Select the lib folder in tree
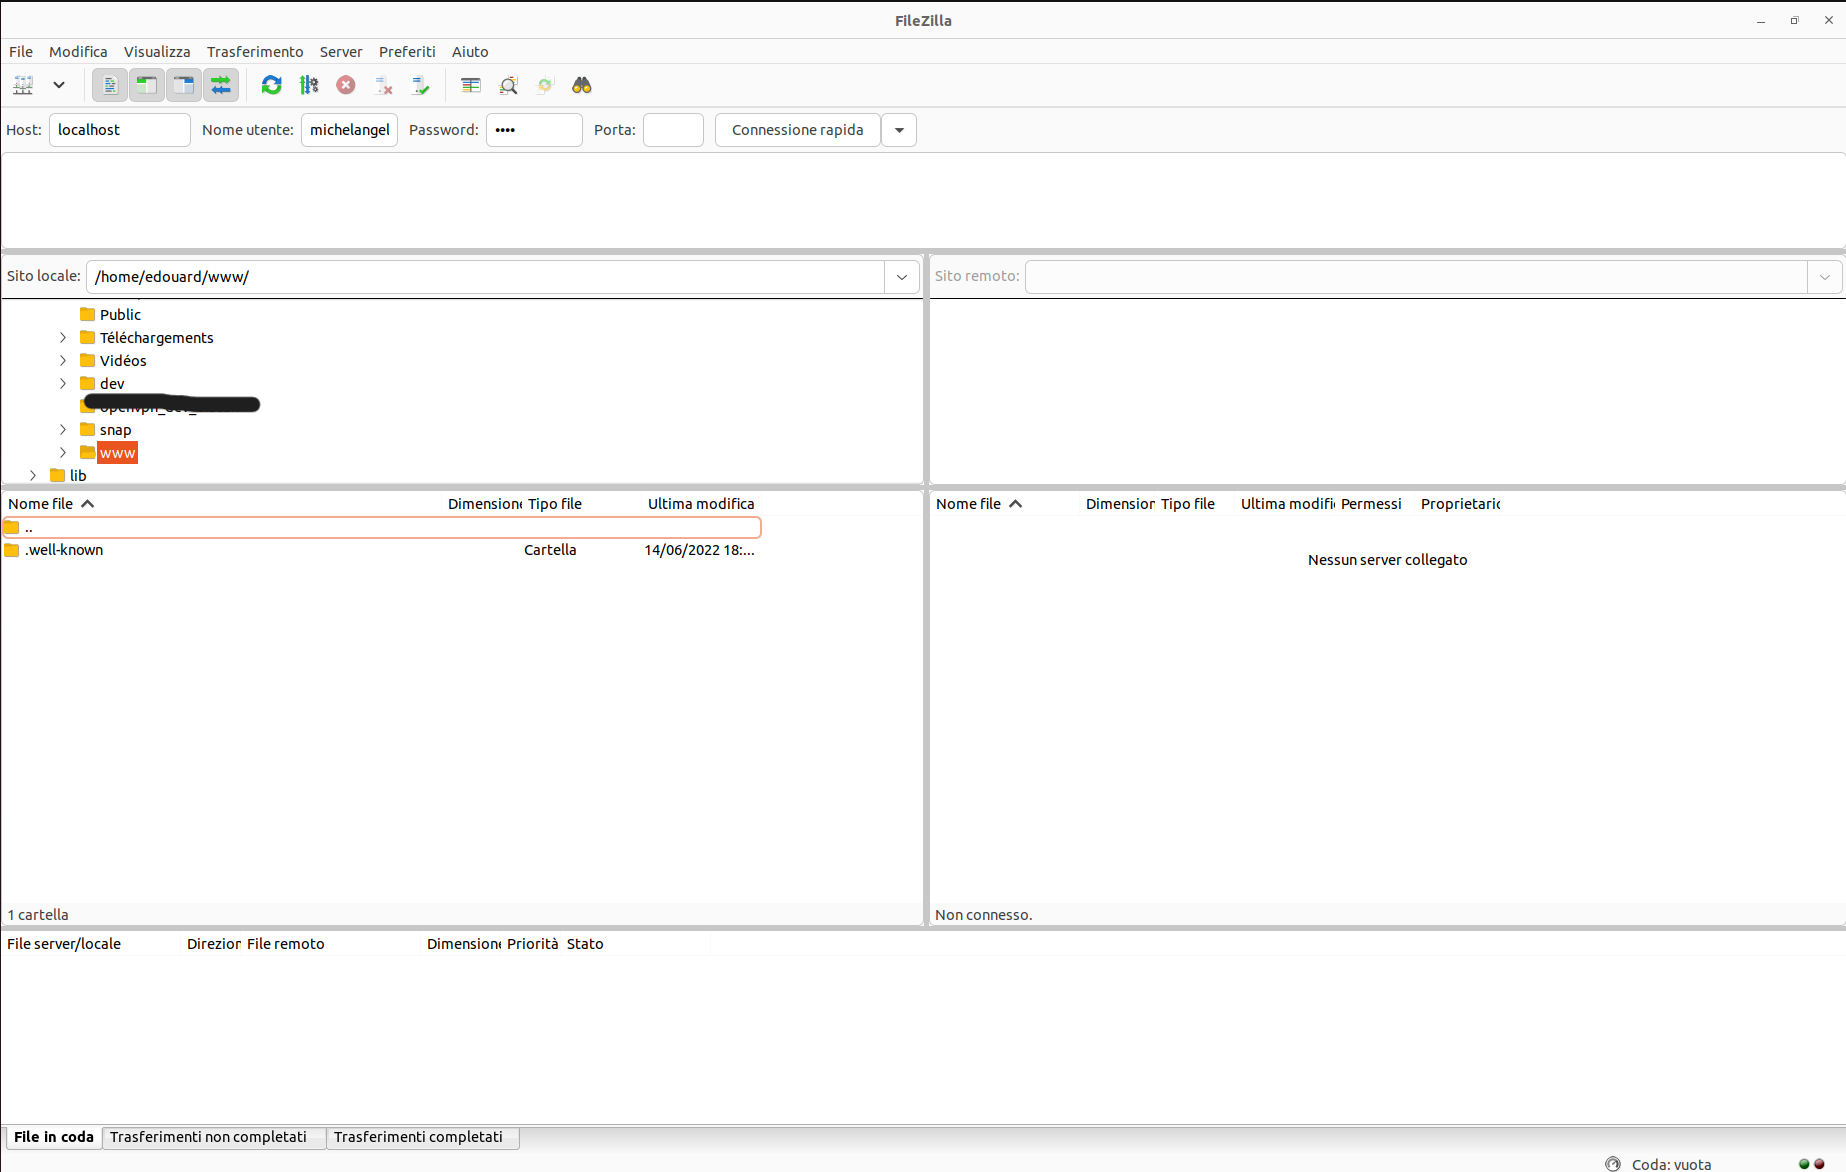The width and height of the screenshot is (1846, 1172). click(x=78, y=476)
